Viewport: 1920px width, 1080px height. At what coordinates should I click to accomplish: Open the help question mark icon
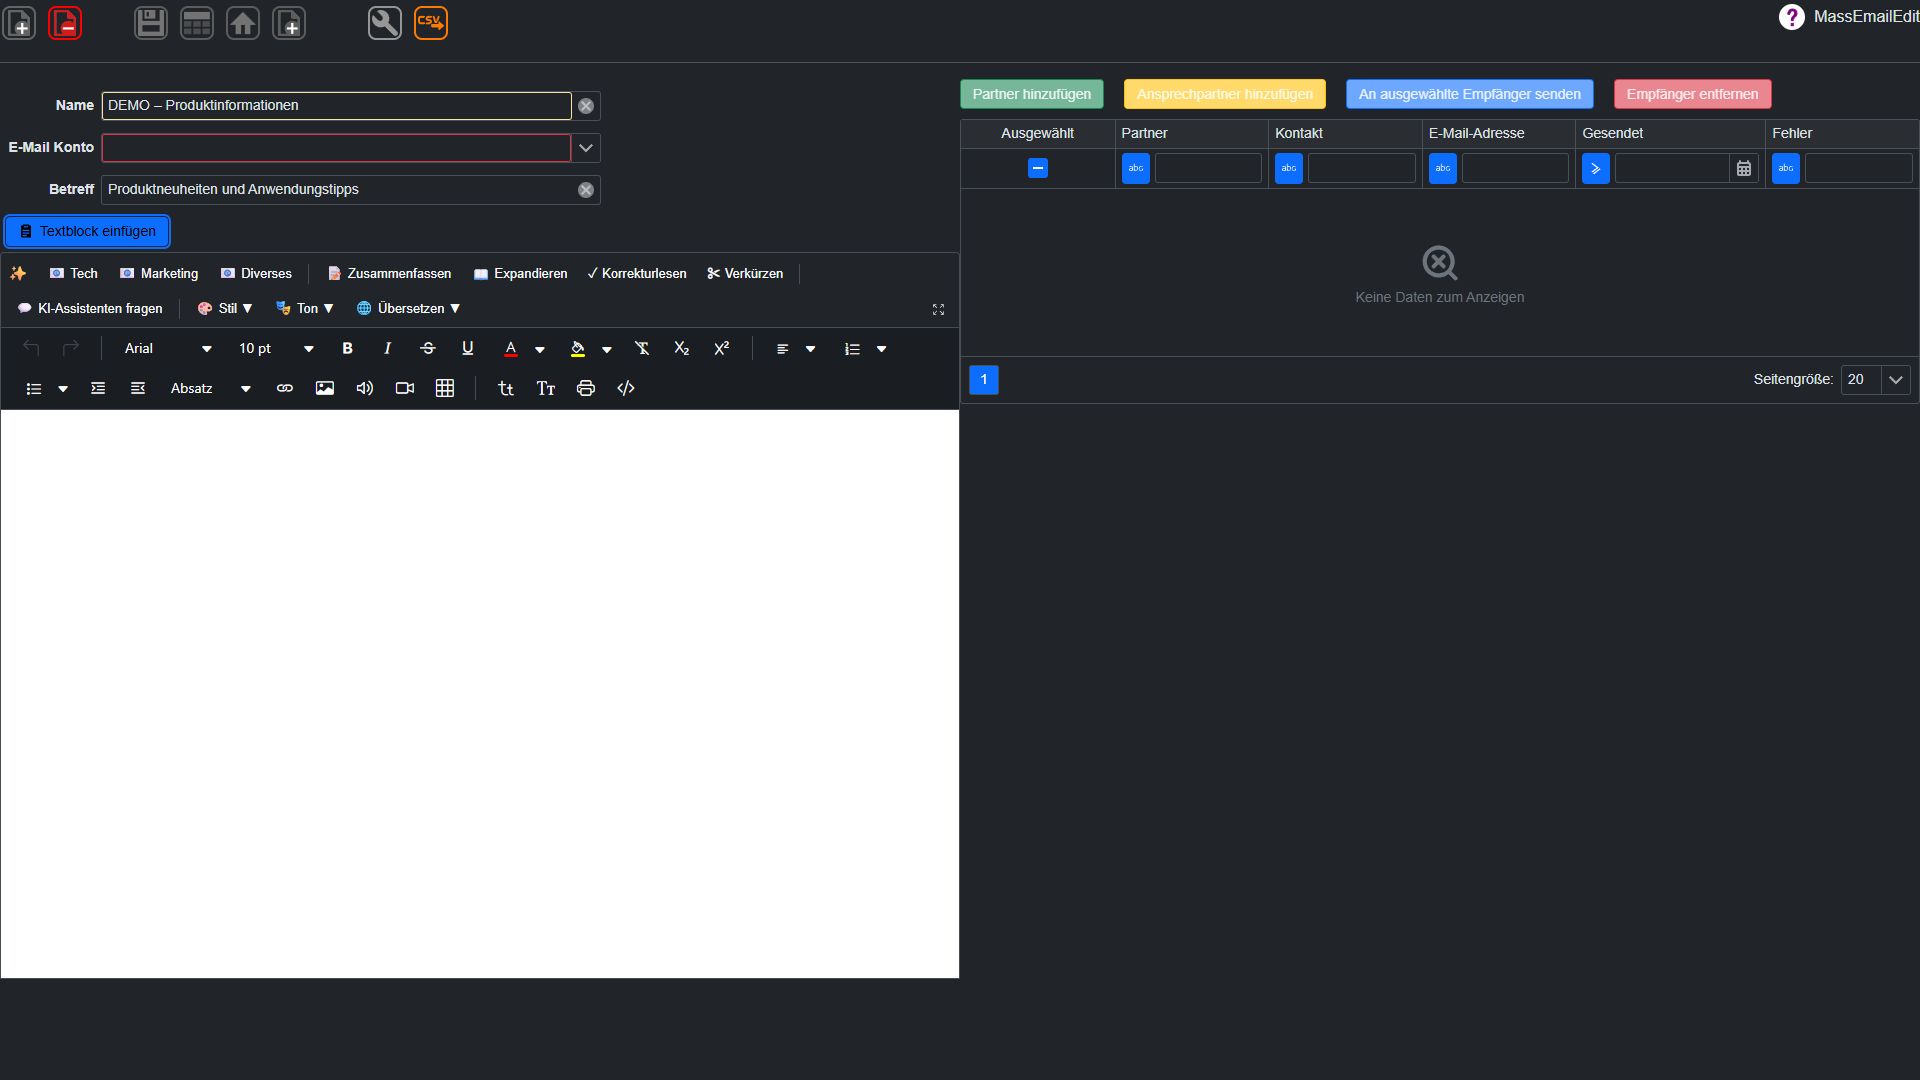tap(1791, 17)
